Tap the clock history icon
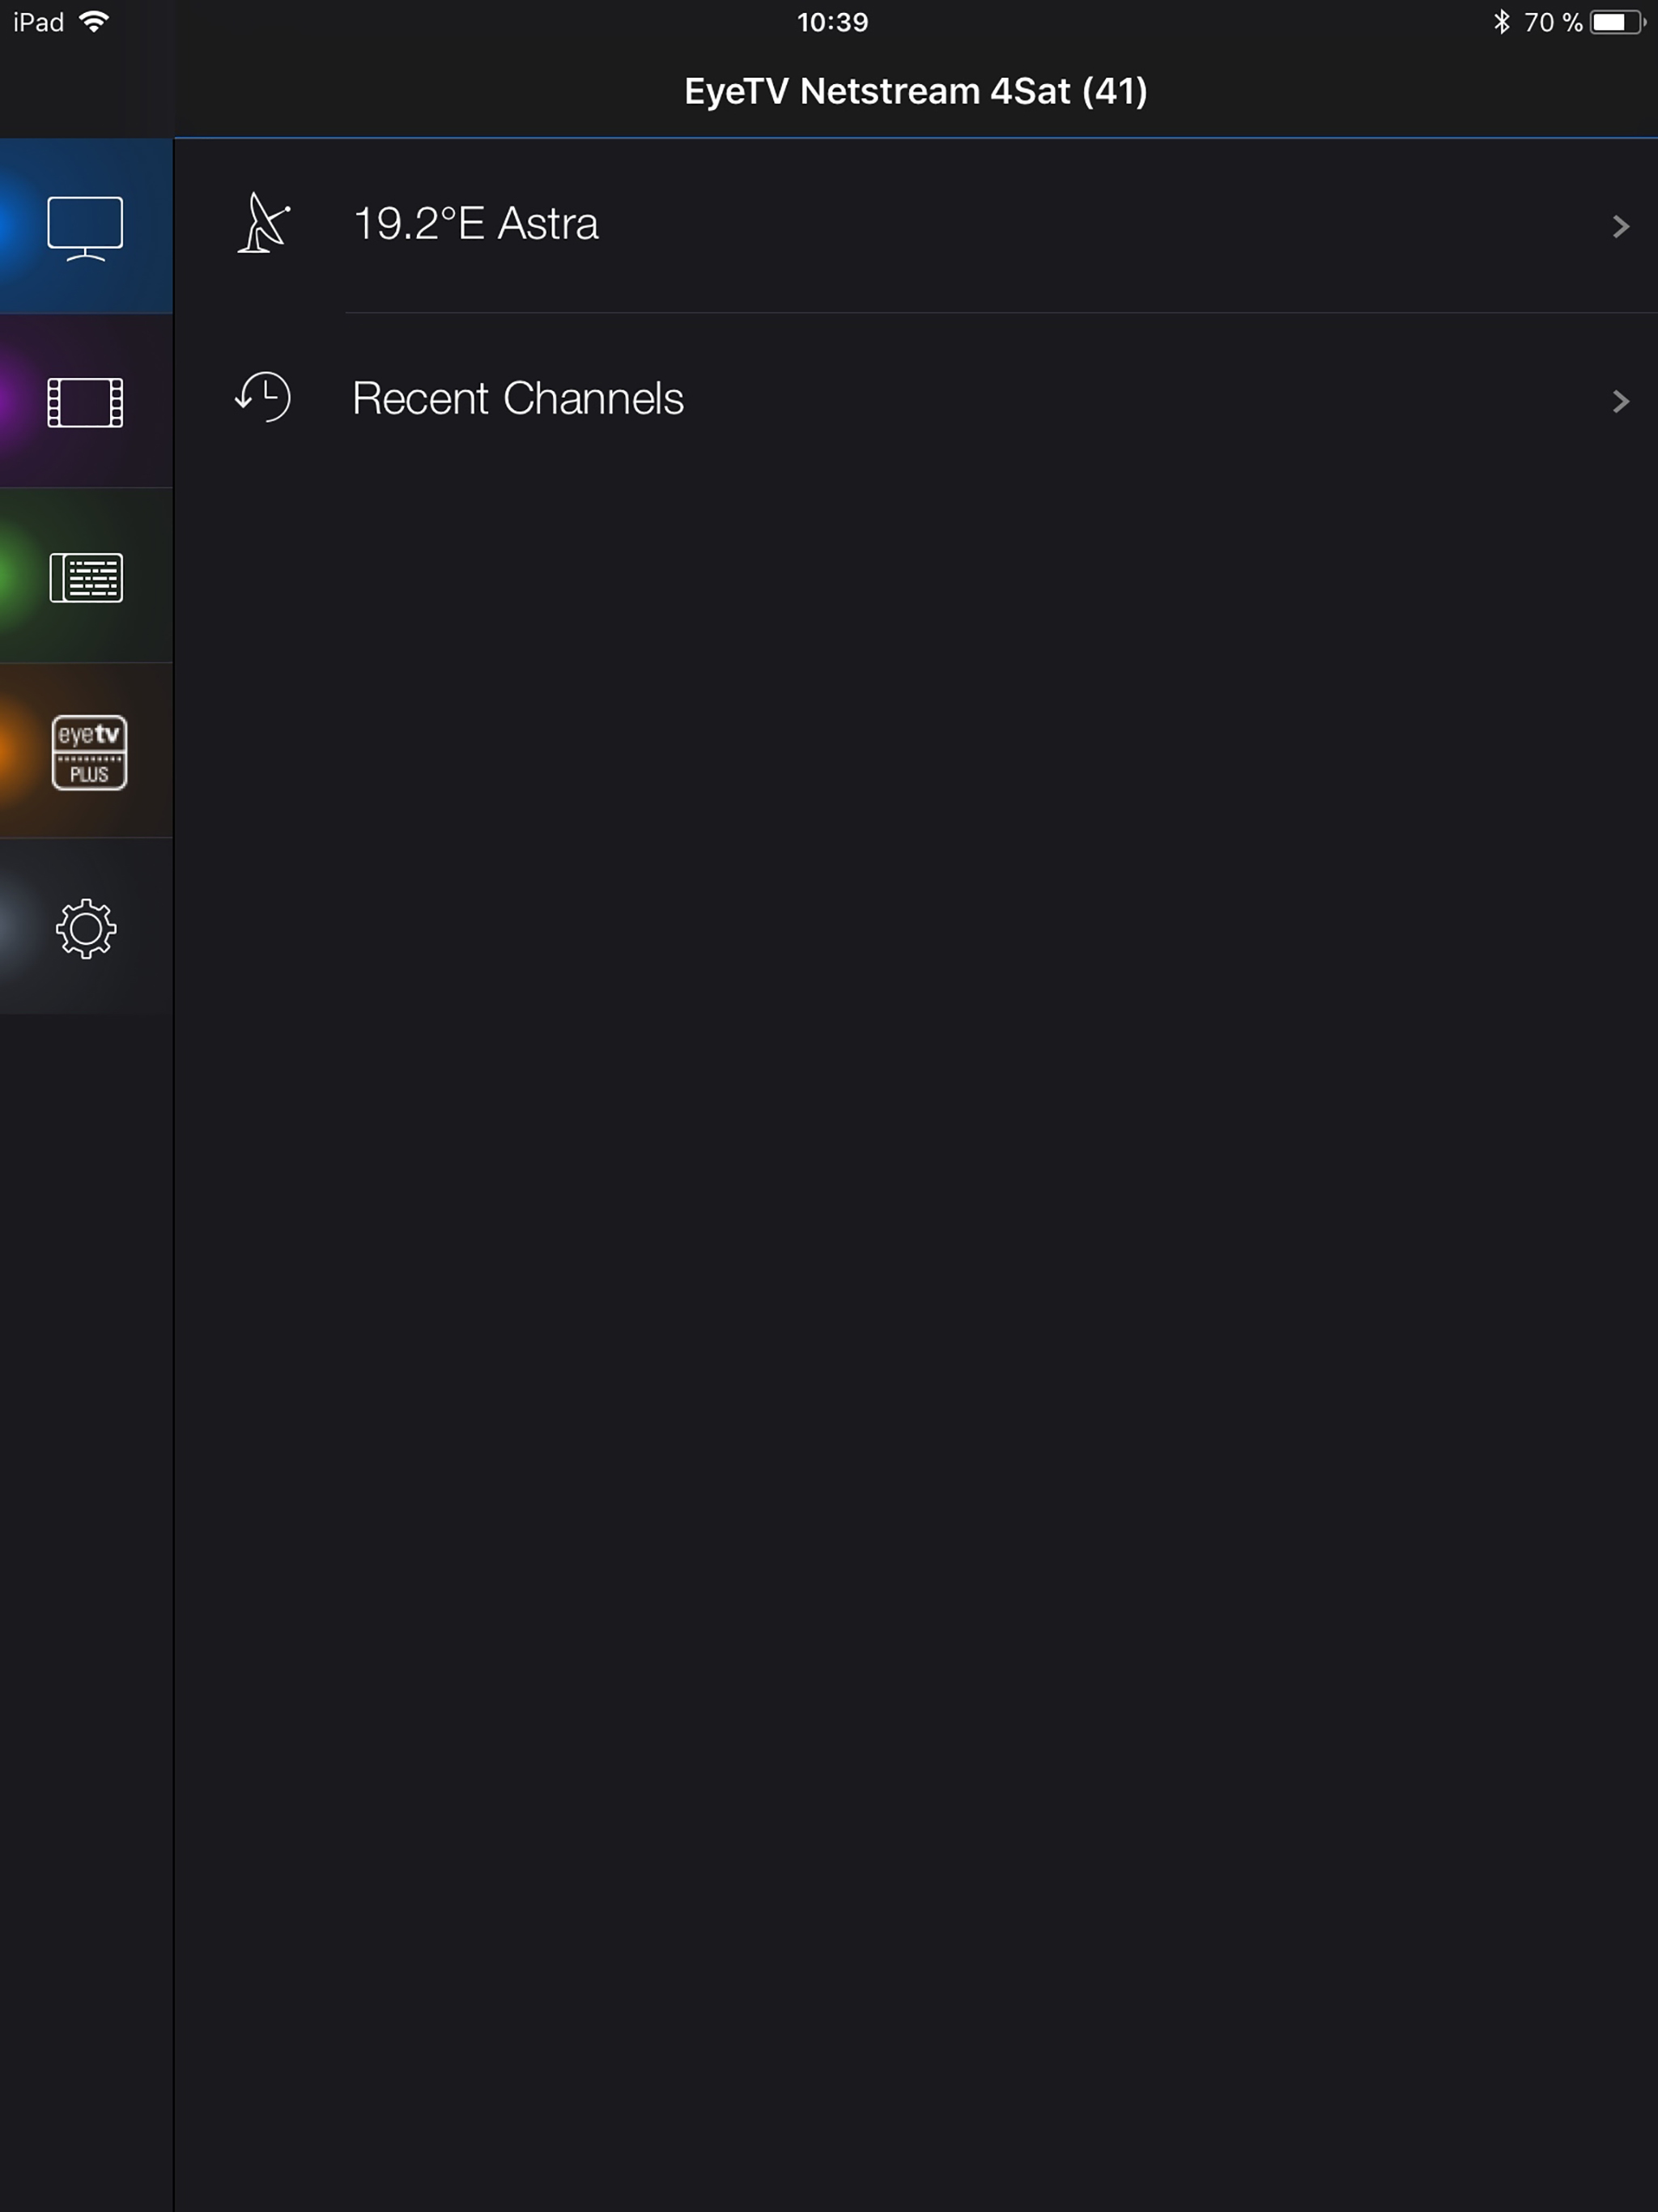1658x2212 pixels. coord(263,397)
